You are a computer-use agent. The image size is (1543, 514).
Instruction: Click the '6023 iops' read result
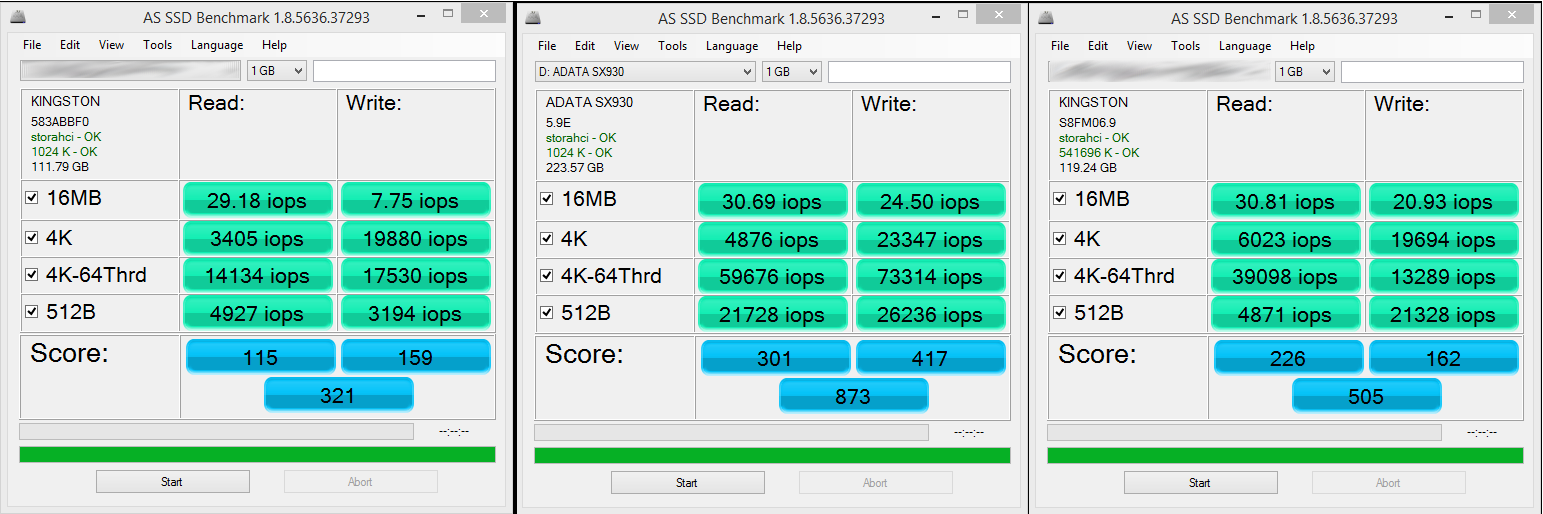coord(1286,239)
